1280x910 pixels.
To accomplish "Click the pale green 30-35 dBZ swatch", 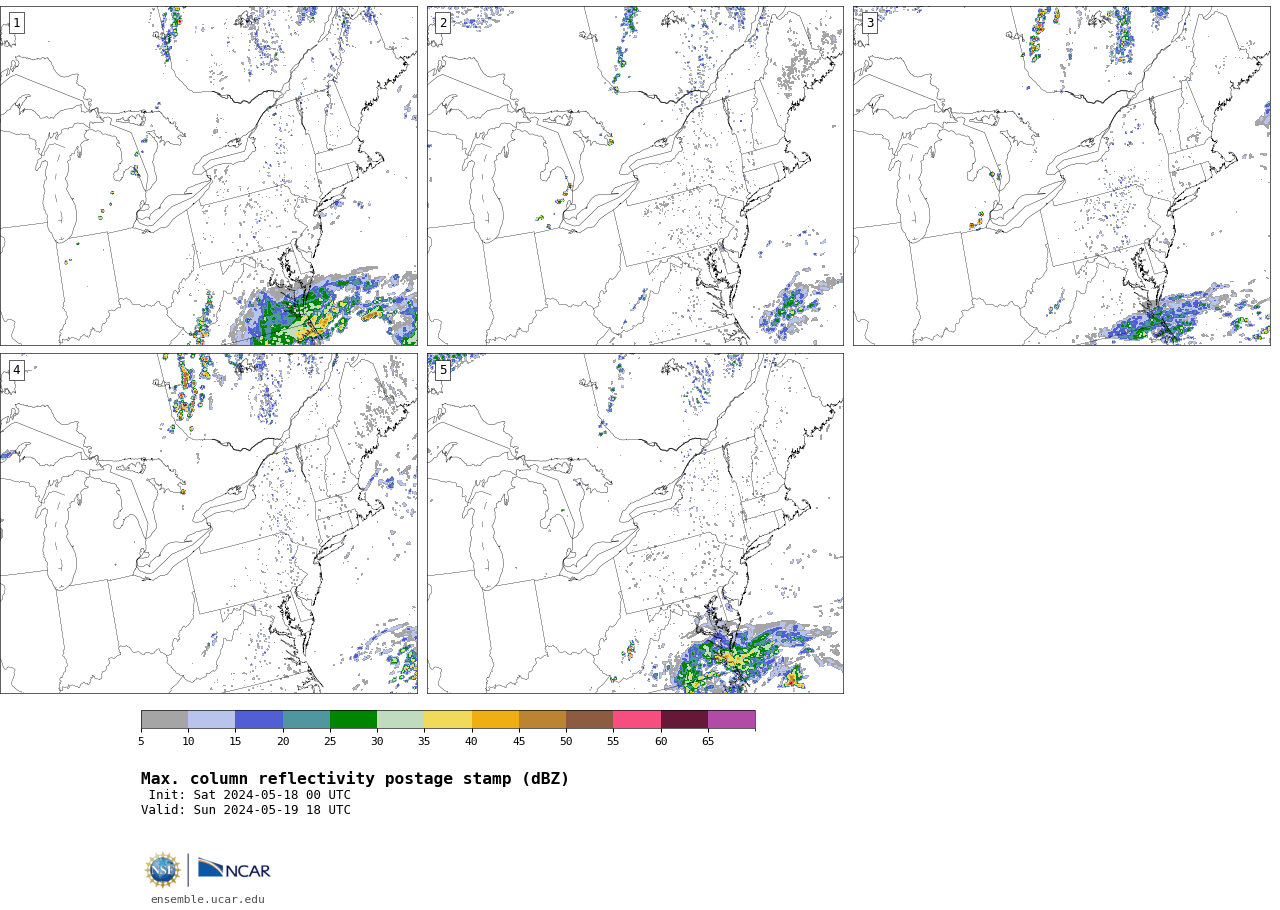I will click(400, 720).
